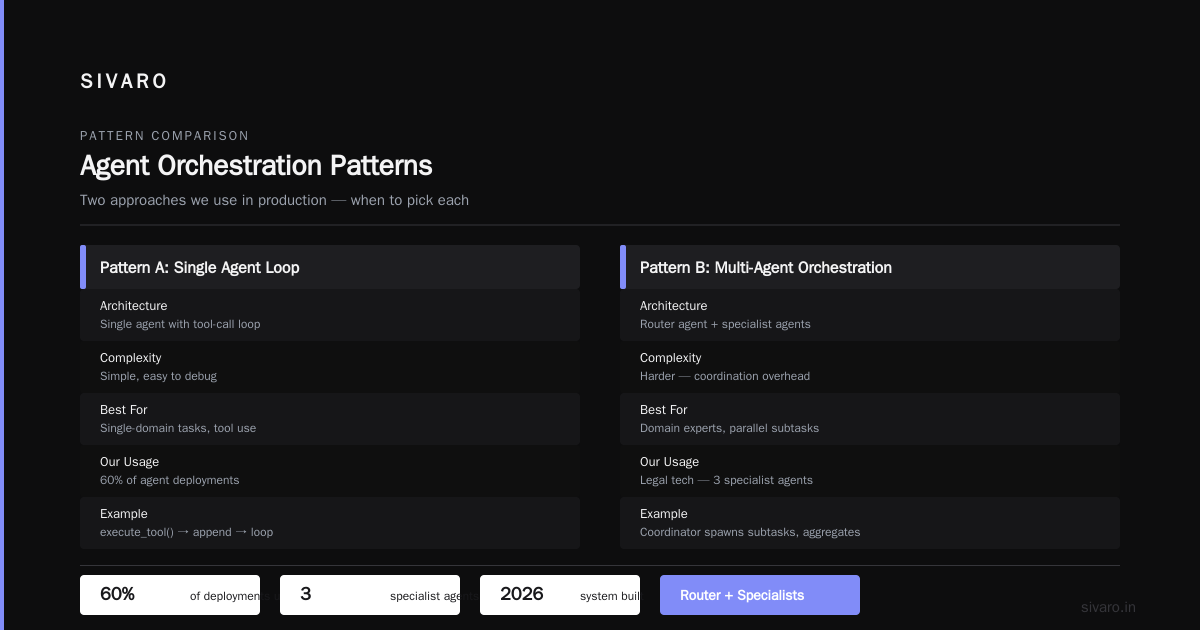Click Complexity label under Pattern A
Image resolution: width=1200 pixels, height=630 pixels.
131,358
